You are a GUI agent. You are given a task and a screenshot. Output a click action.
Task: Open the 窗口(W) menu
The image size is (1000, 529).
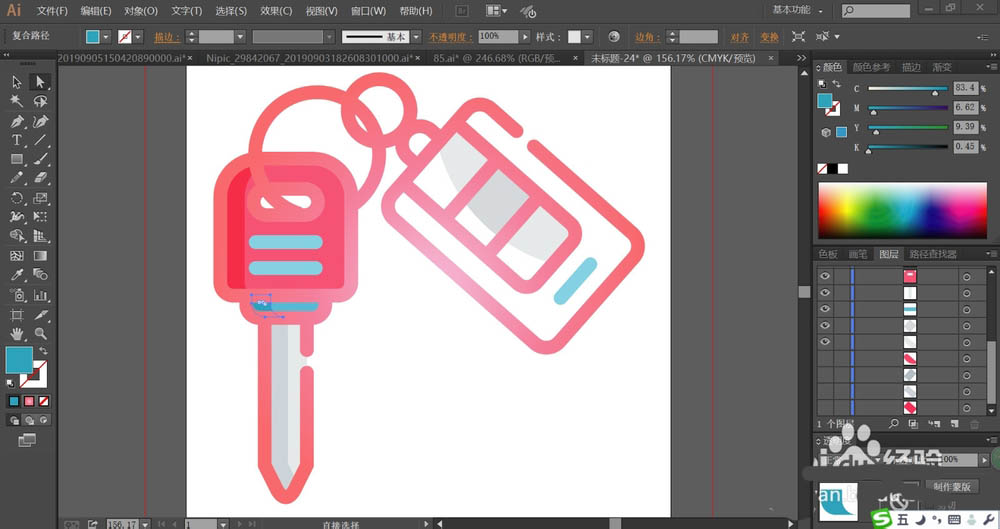pyautogui.click(x=368, y=11)
